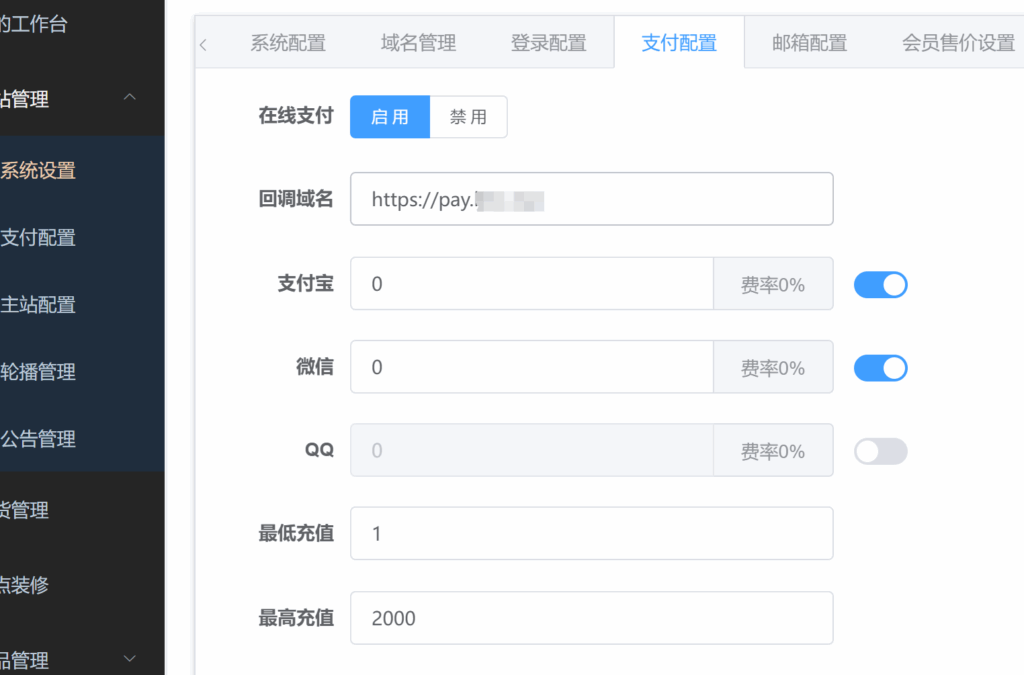1024x675 pixels.
Task: Open the 邮箱配置 tab
Action: (x=810, y=42)
